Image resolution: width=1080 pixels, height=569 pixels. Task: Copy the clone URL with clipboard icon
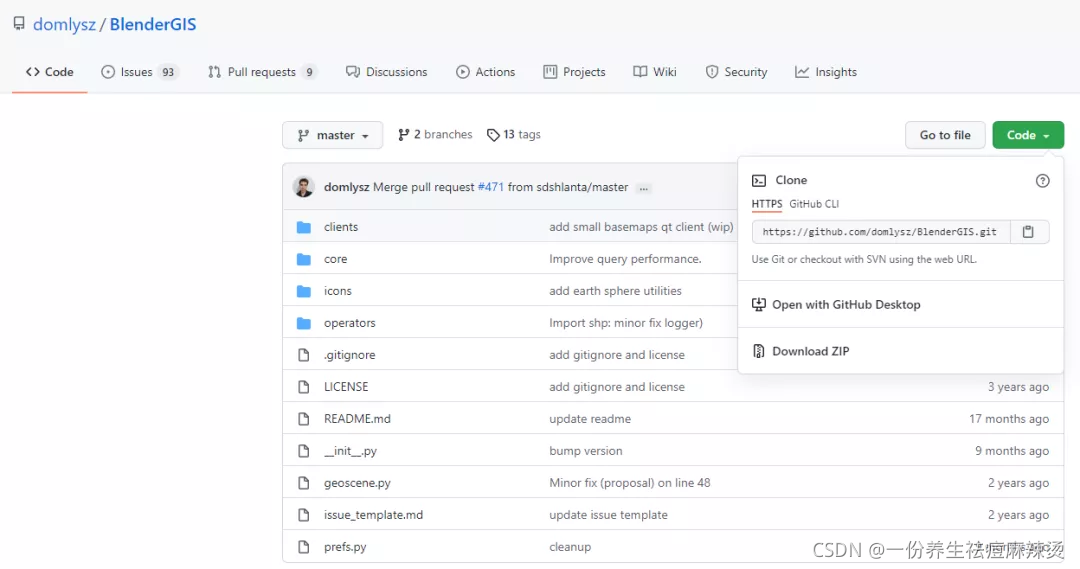1028,232
